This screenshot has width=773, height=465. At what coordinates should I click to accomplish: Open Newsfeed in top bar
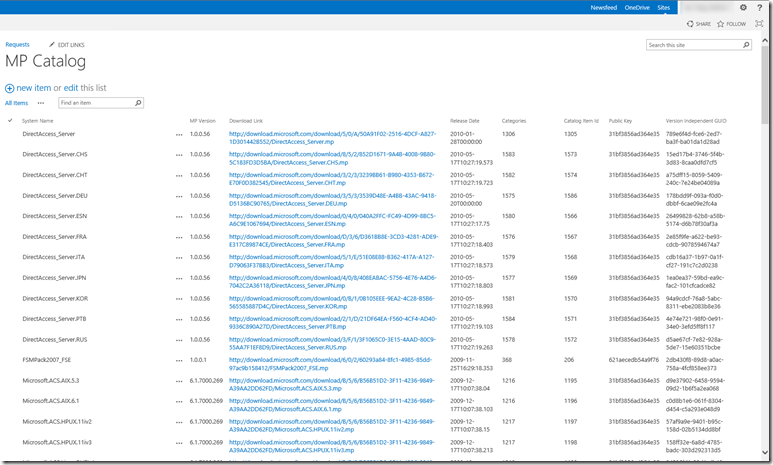click(x=604, y=7)
